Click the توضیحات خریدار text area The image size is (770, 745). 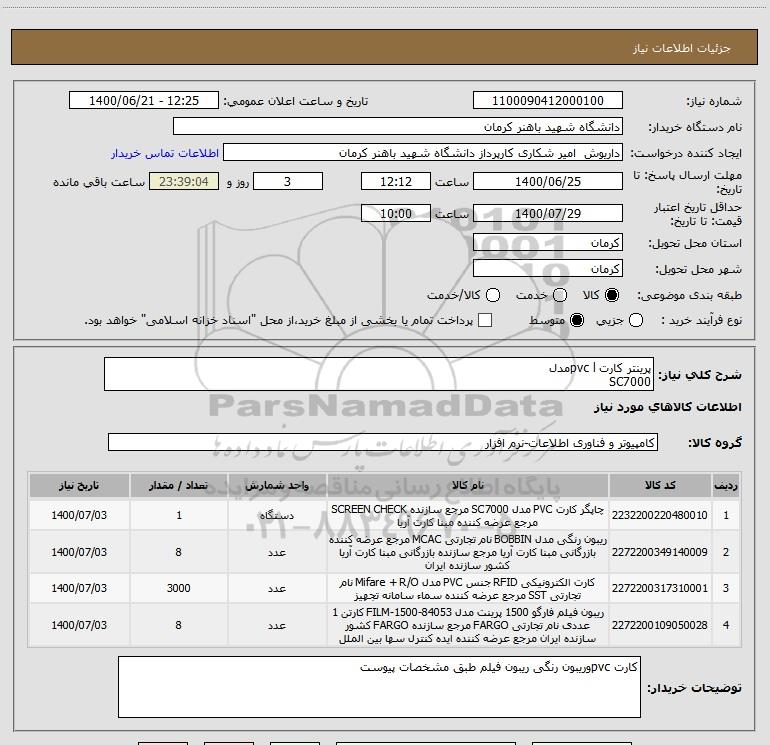379,687
